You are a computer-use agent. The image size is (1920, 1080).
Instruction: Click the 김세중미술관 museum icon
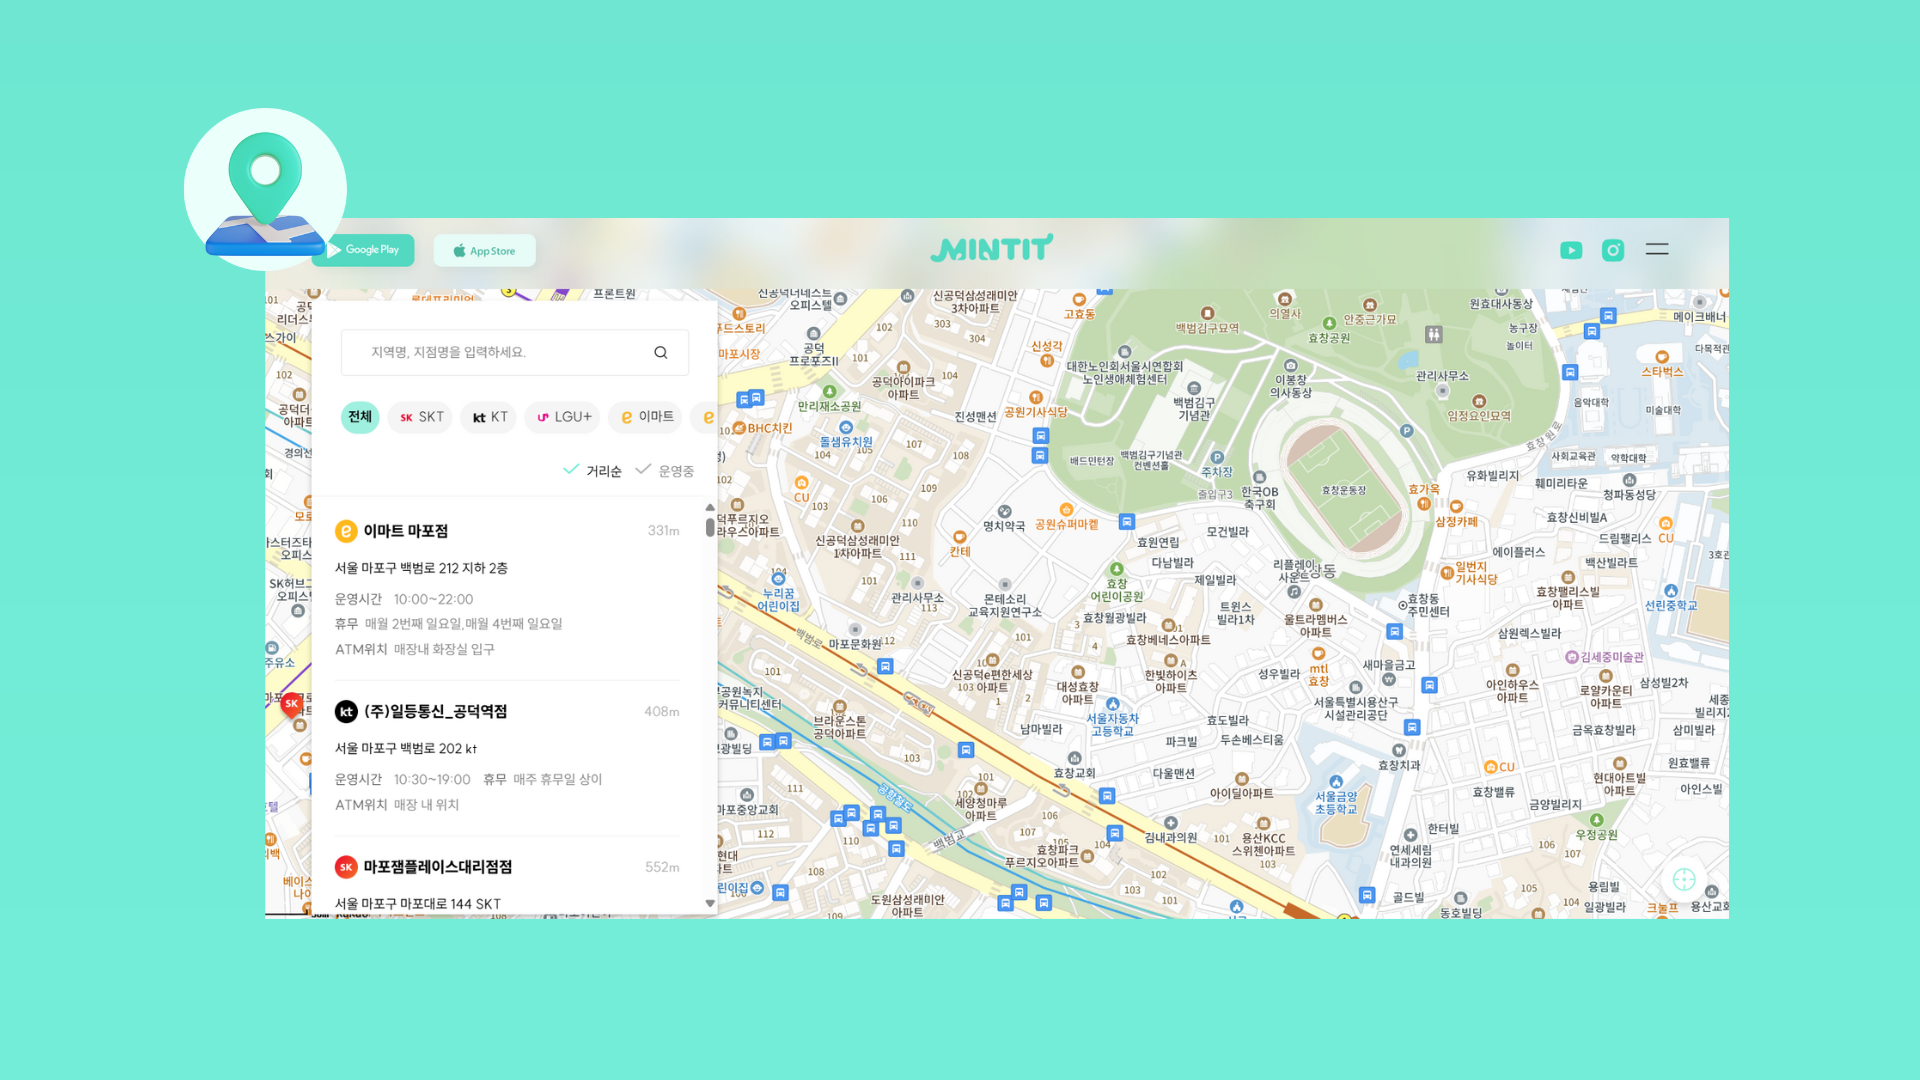point(1571,657)
